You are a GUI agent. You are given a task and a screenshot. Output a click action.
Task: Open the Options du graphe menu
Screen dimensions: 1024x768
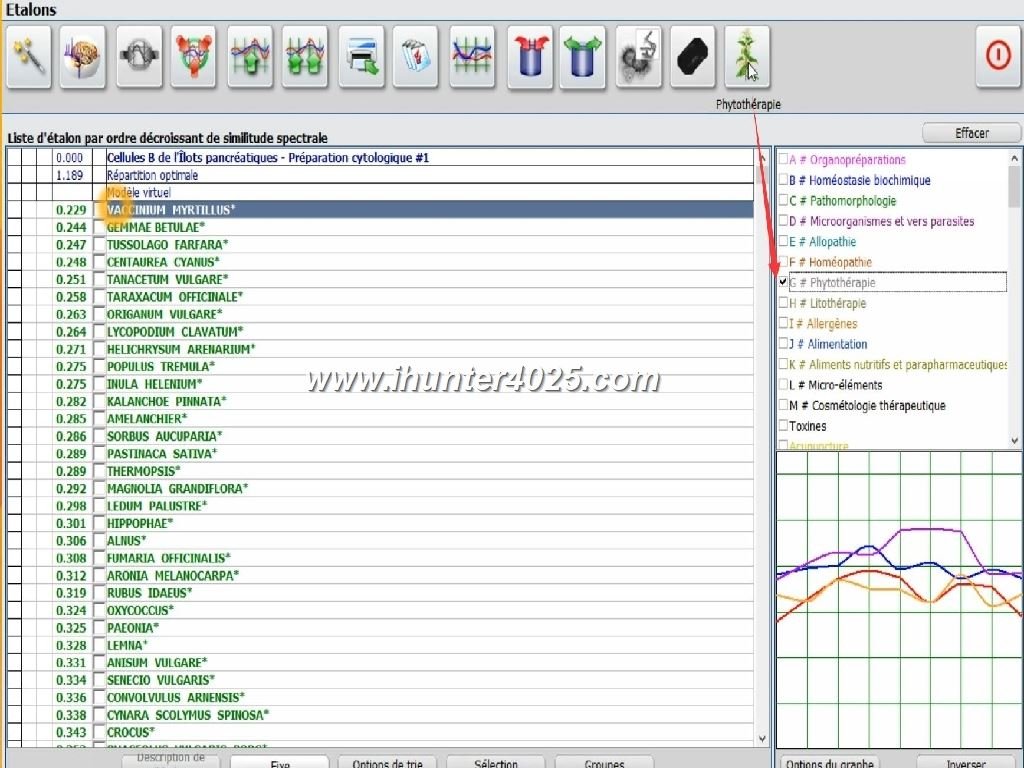tap(828, 762)
